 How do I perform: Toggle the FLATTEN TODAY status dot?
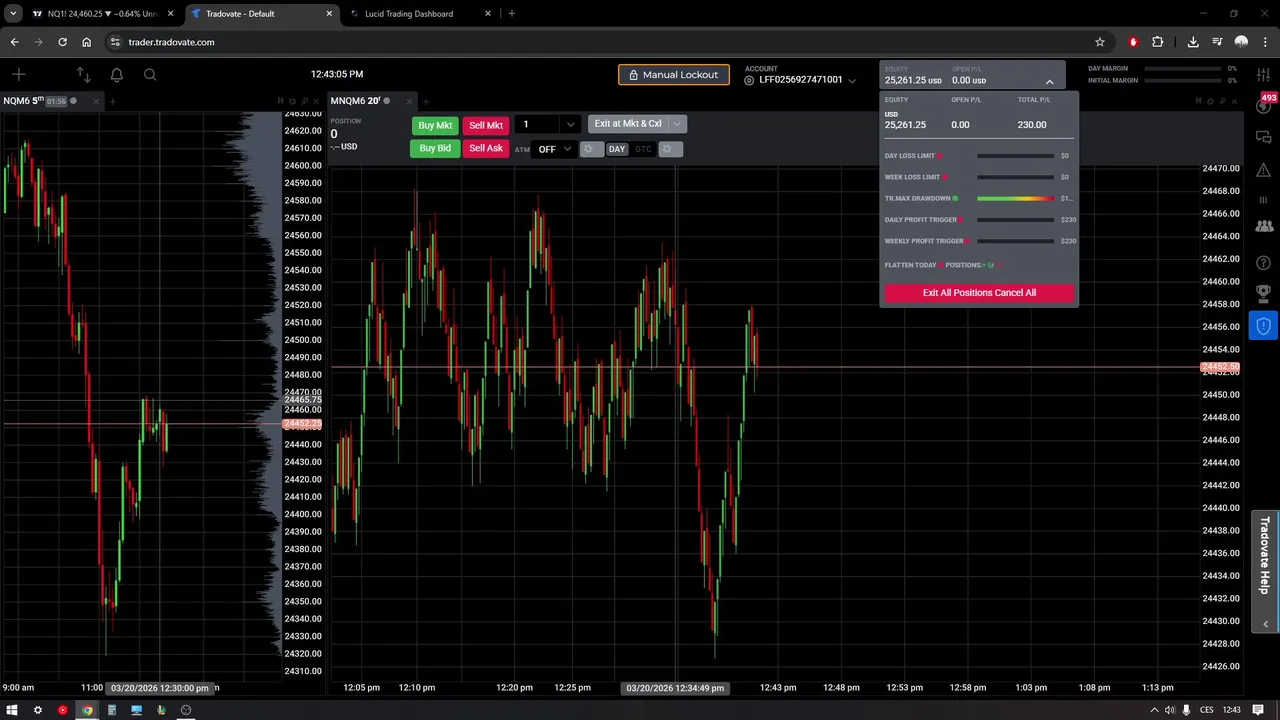pos(941,265)
